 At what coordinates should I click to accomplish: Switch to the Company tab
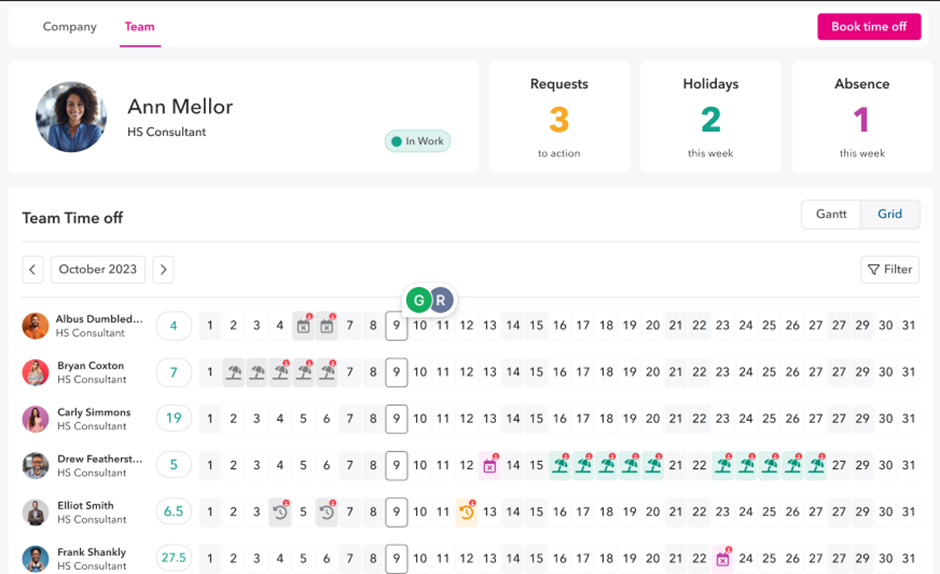click(70, 27)
